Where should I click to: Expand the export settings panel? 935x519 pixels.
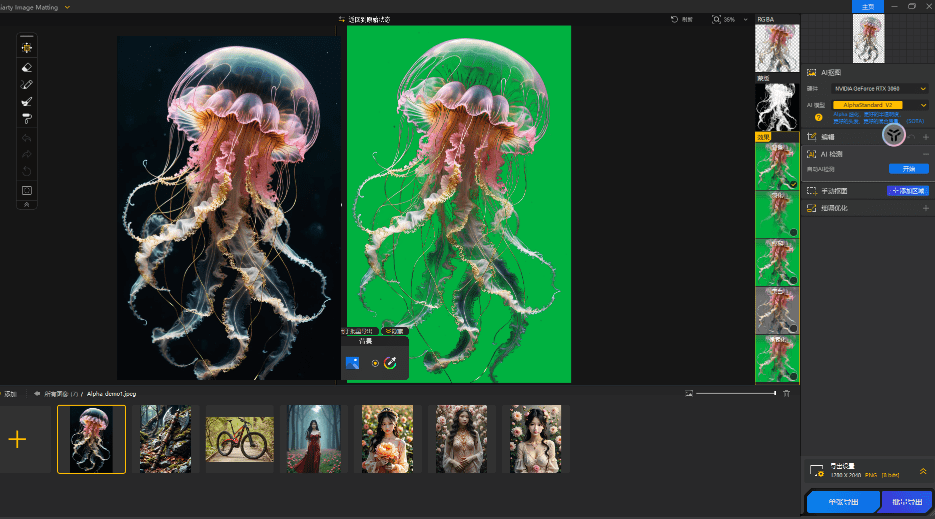coord(923,471)
